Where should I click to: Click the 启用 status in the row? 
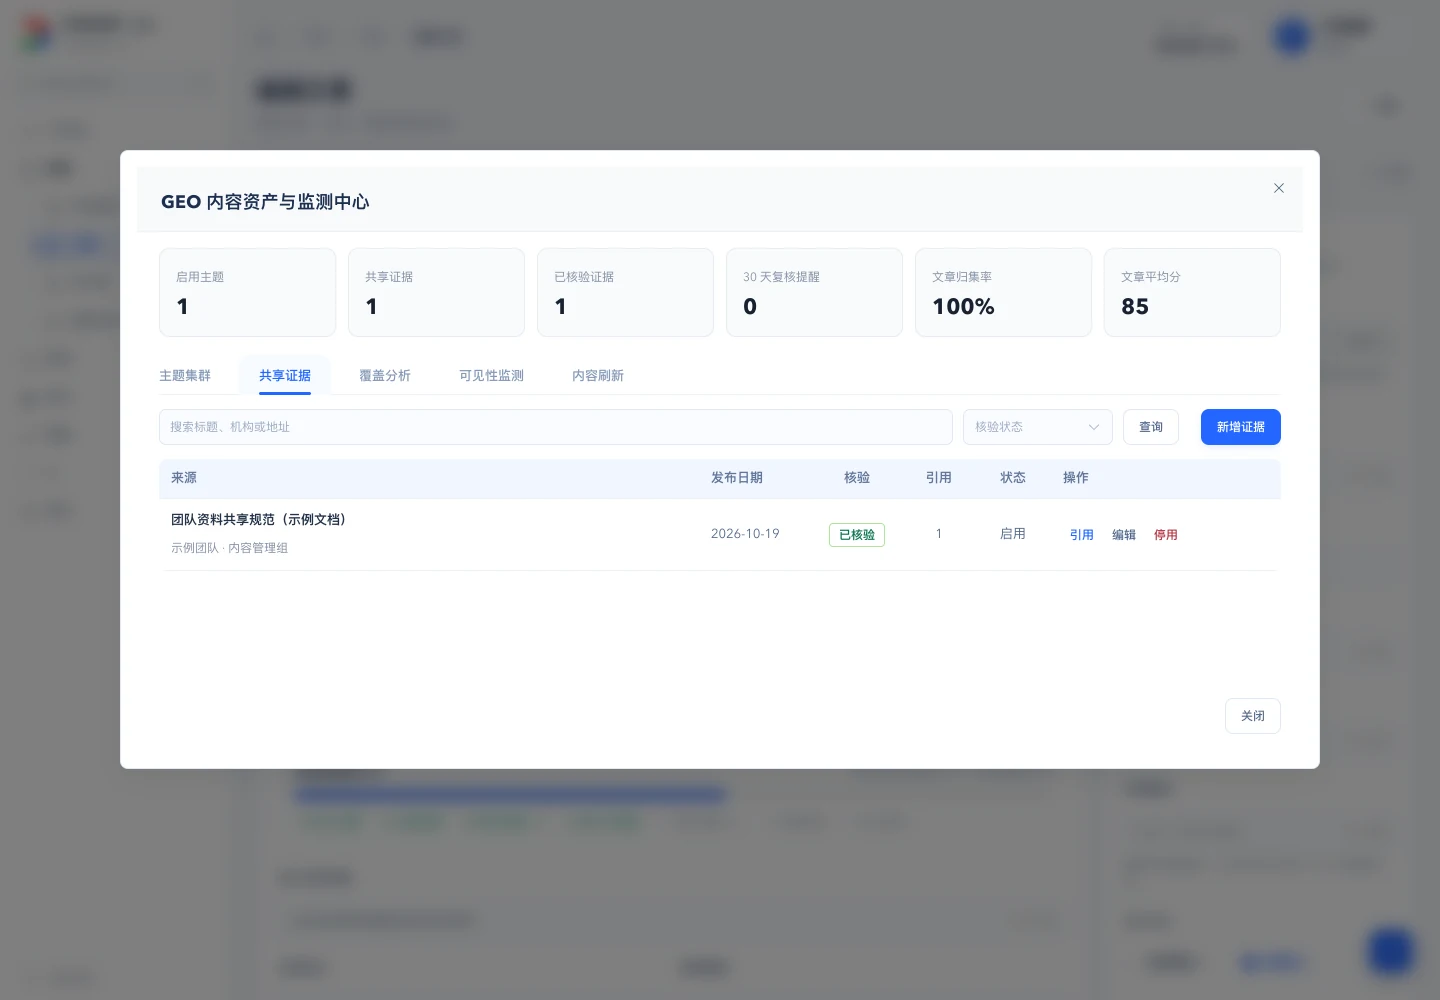[x=1013, y=534]
